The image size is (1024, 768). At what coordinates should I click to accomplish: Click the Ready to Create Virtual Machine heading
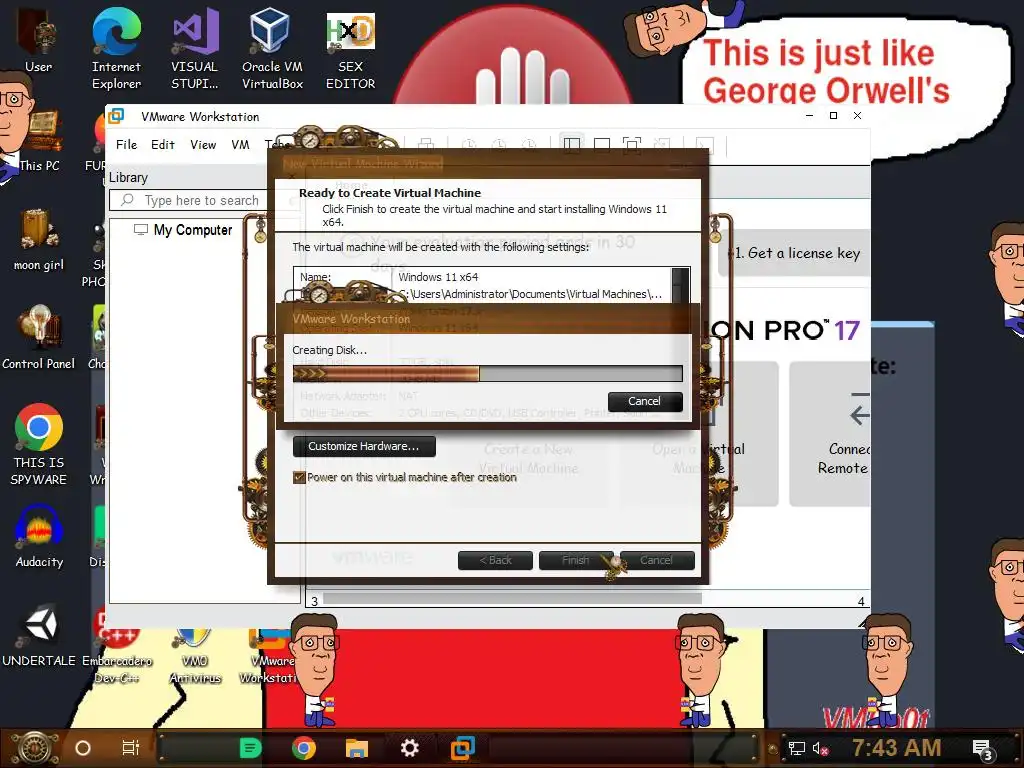[x=390, y=193]
